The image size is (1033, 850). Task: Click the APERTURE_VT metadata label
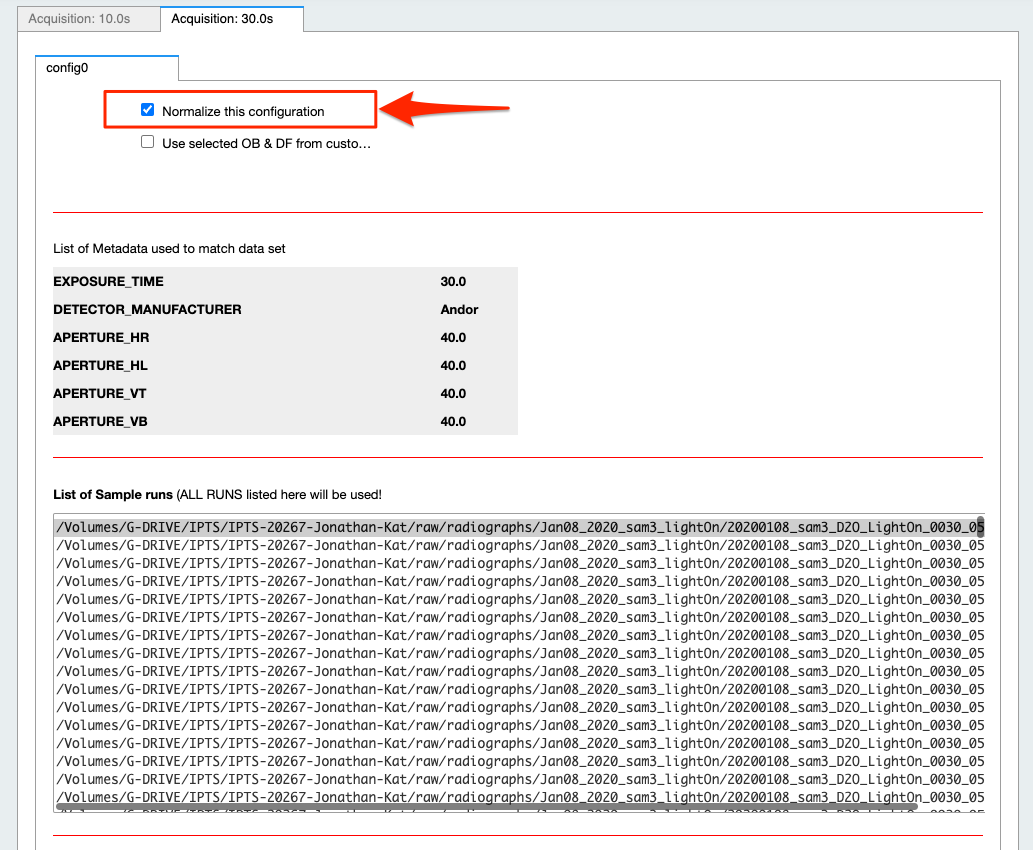pyautogui.click(x=100, y=394)
